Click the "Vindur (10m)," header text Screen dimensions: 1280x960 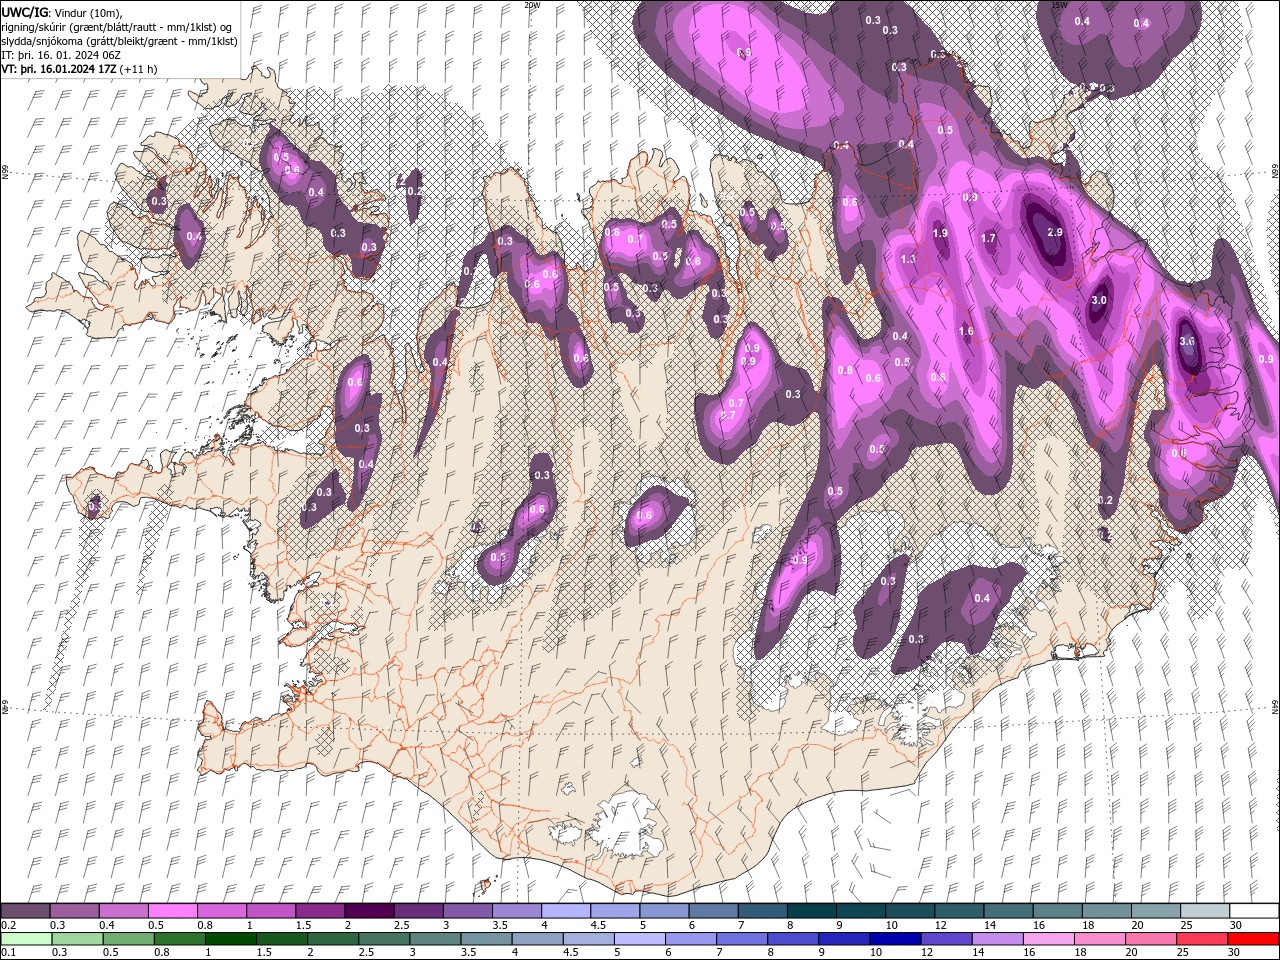90,12
